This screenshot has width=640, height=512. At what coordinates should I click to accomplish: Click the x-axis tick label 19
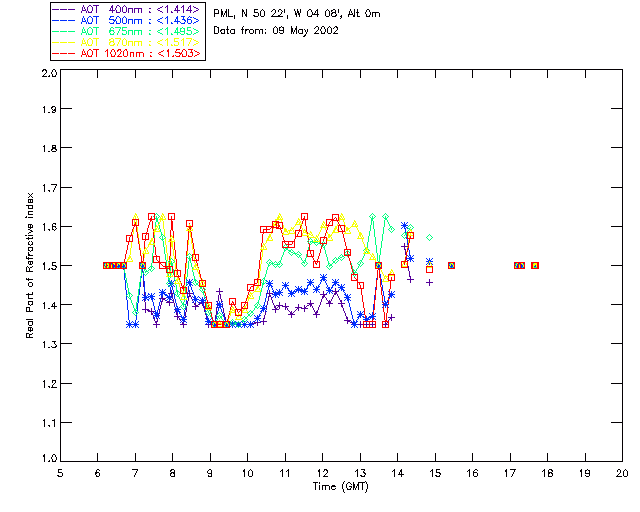click(585, 473)
